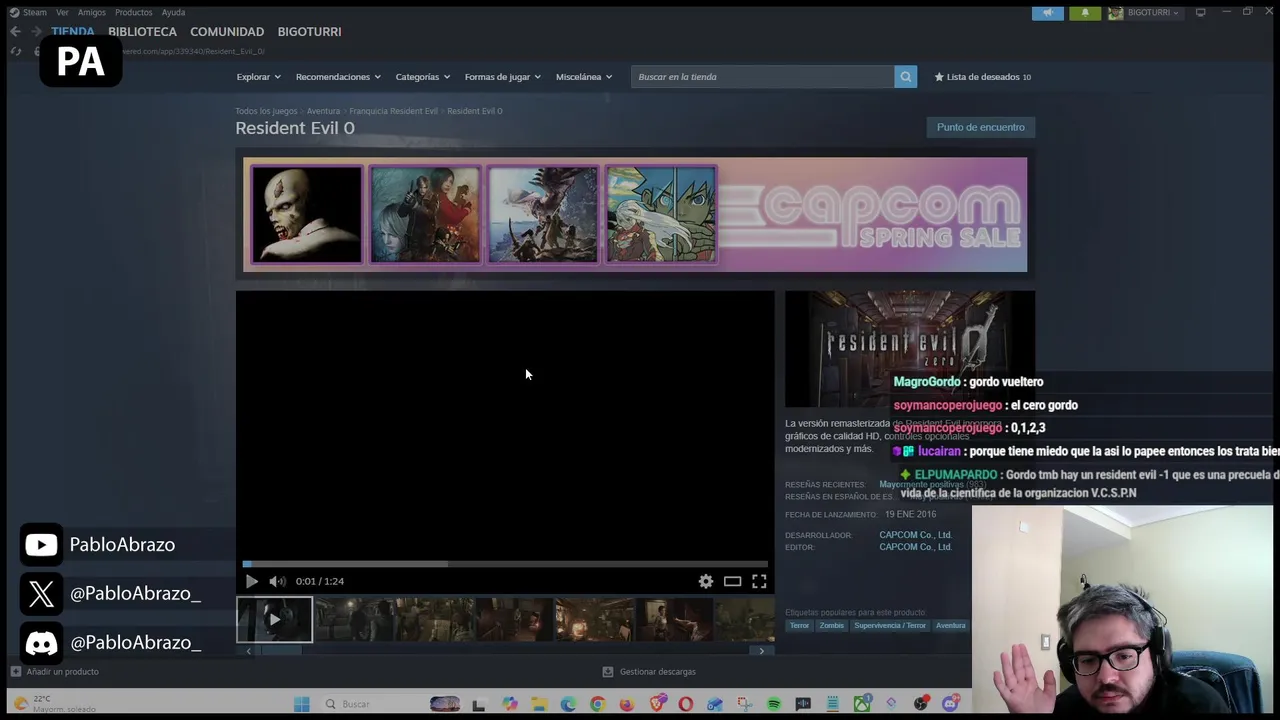
Task: Go back with the navigation arrow
Action: 15,32
